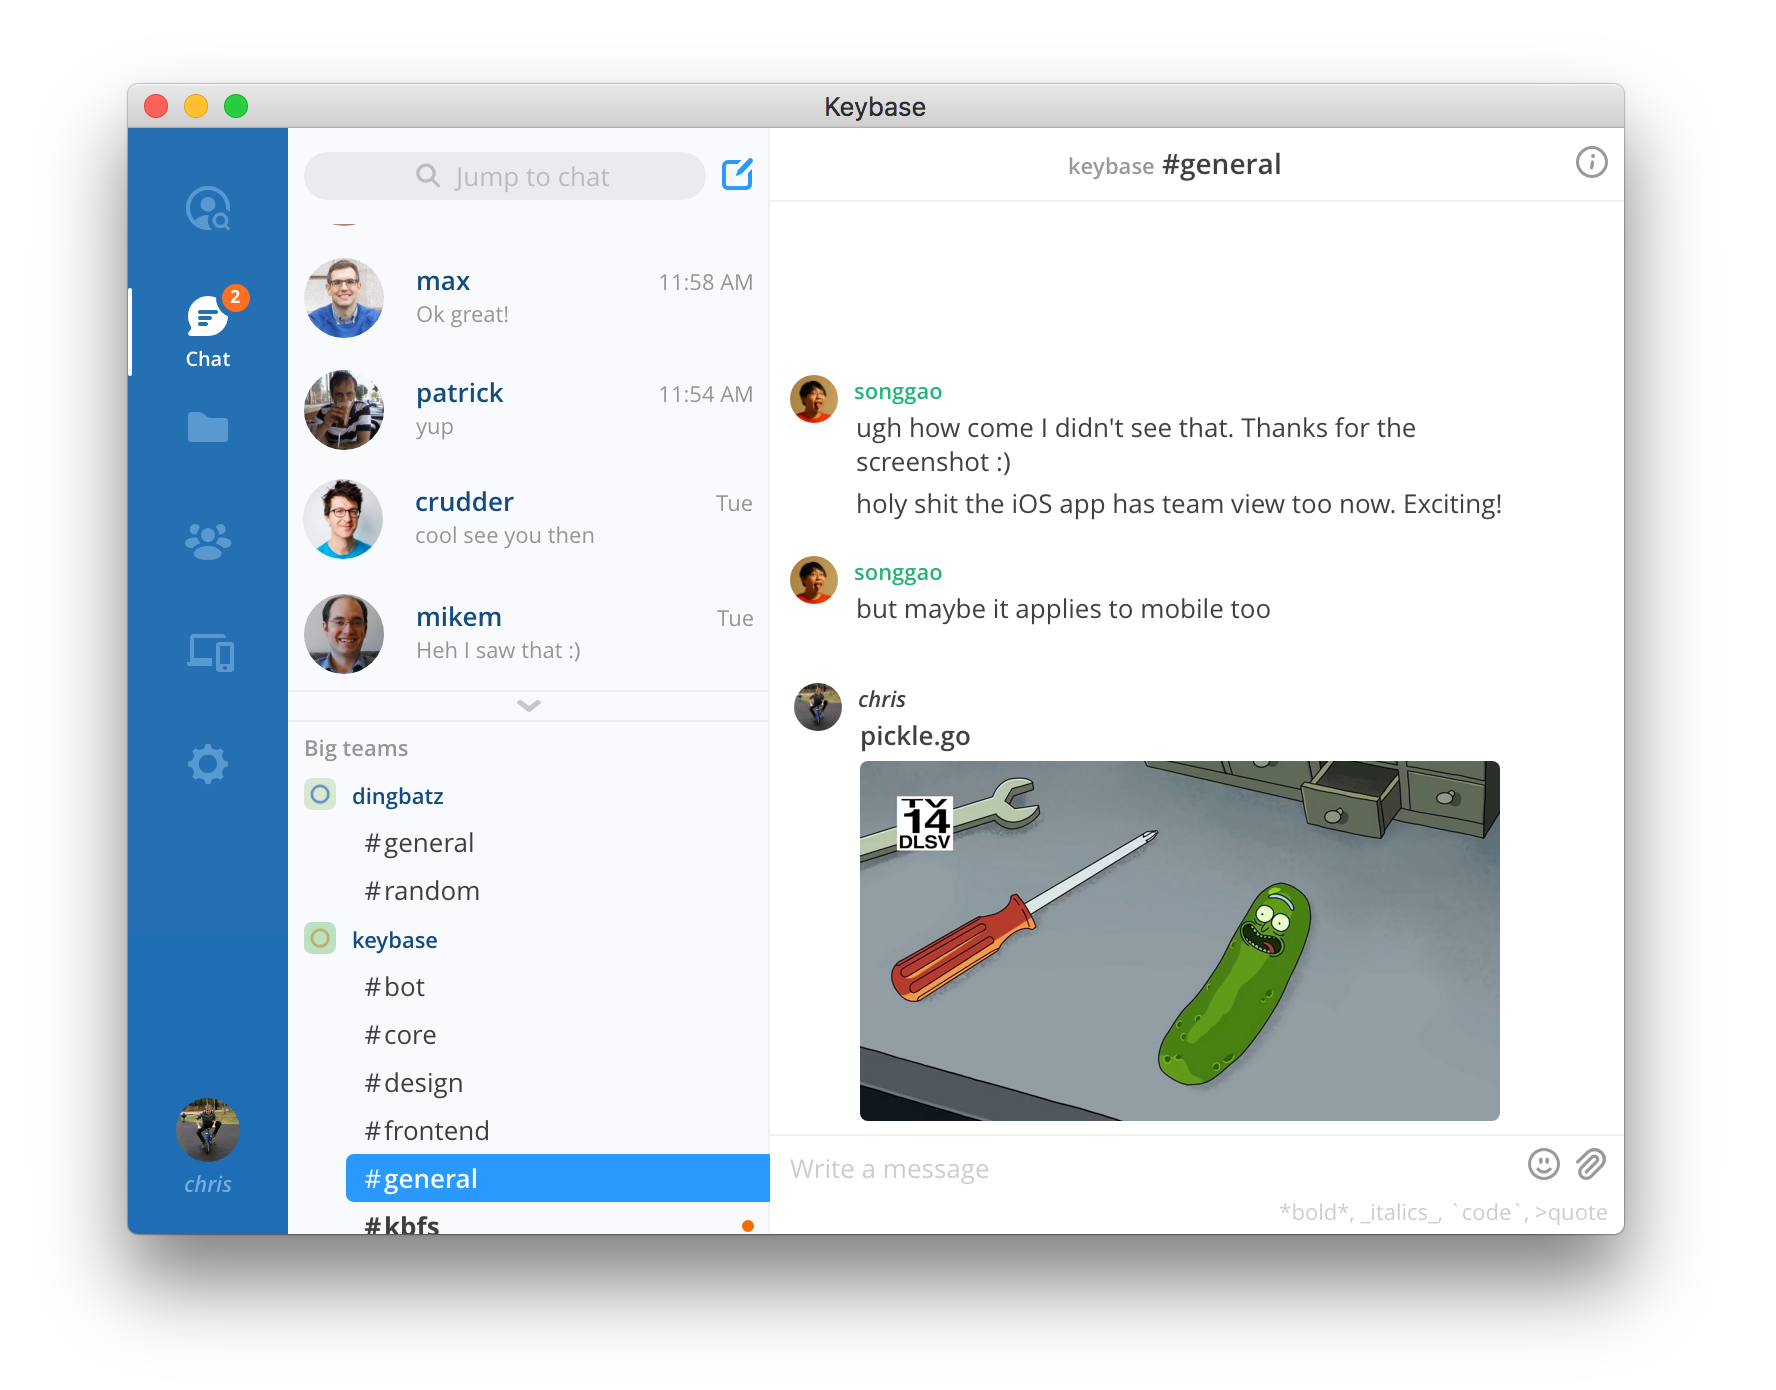
Task: Open the mikem conversation
Action: coord(529,634)
